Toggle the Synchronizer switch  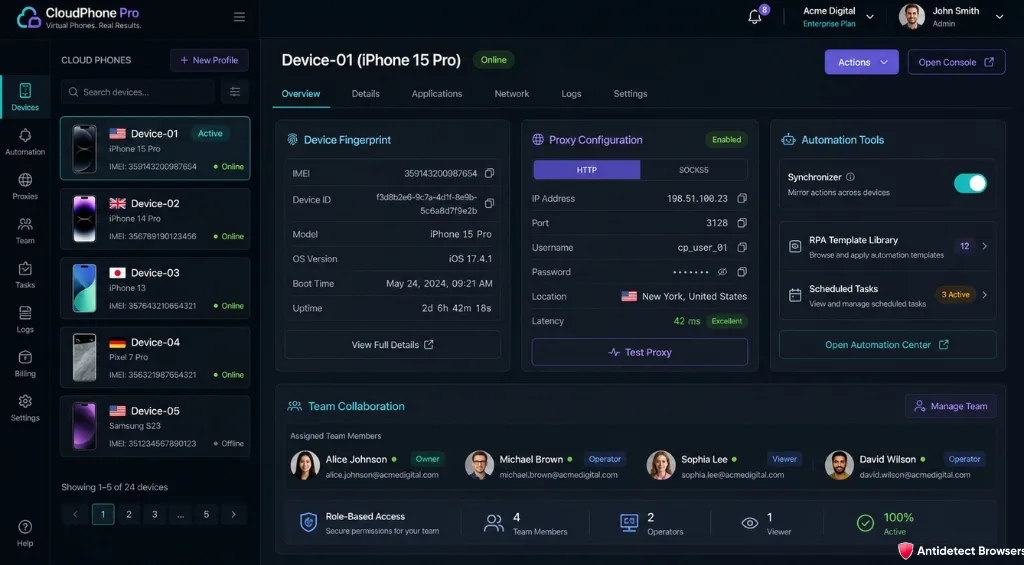970,184
